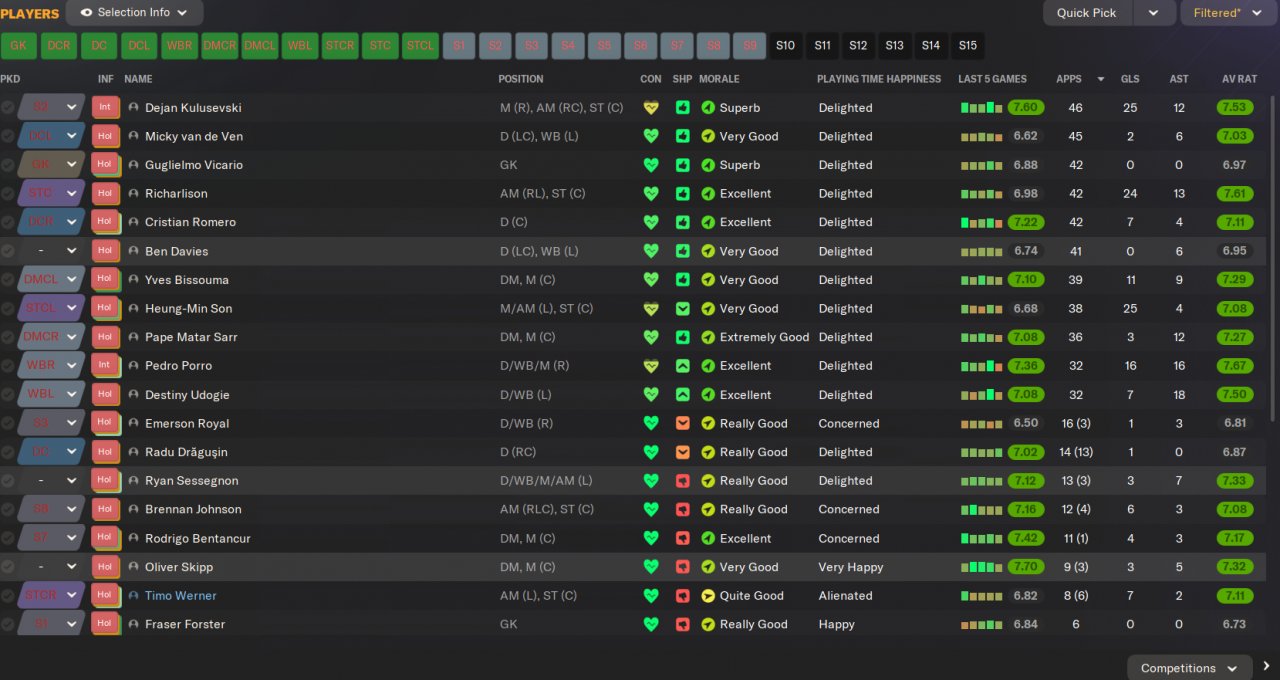
Task: Click Ryan Sessegnon's red sharpness icon
Action: tap(683, 481)
